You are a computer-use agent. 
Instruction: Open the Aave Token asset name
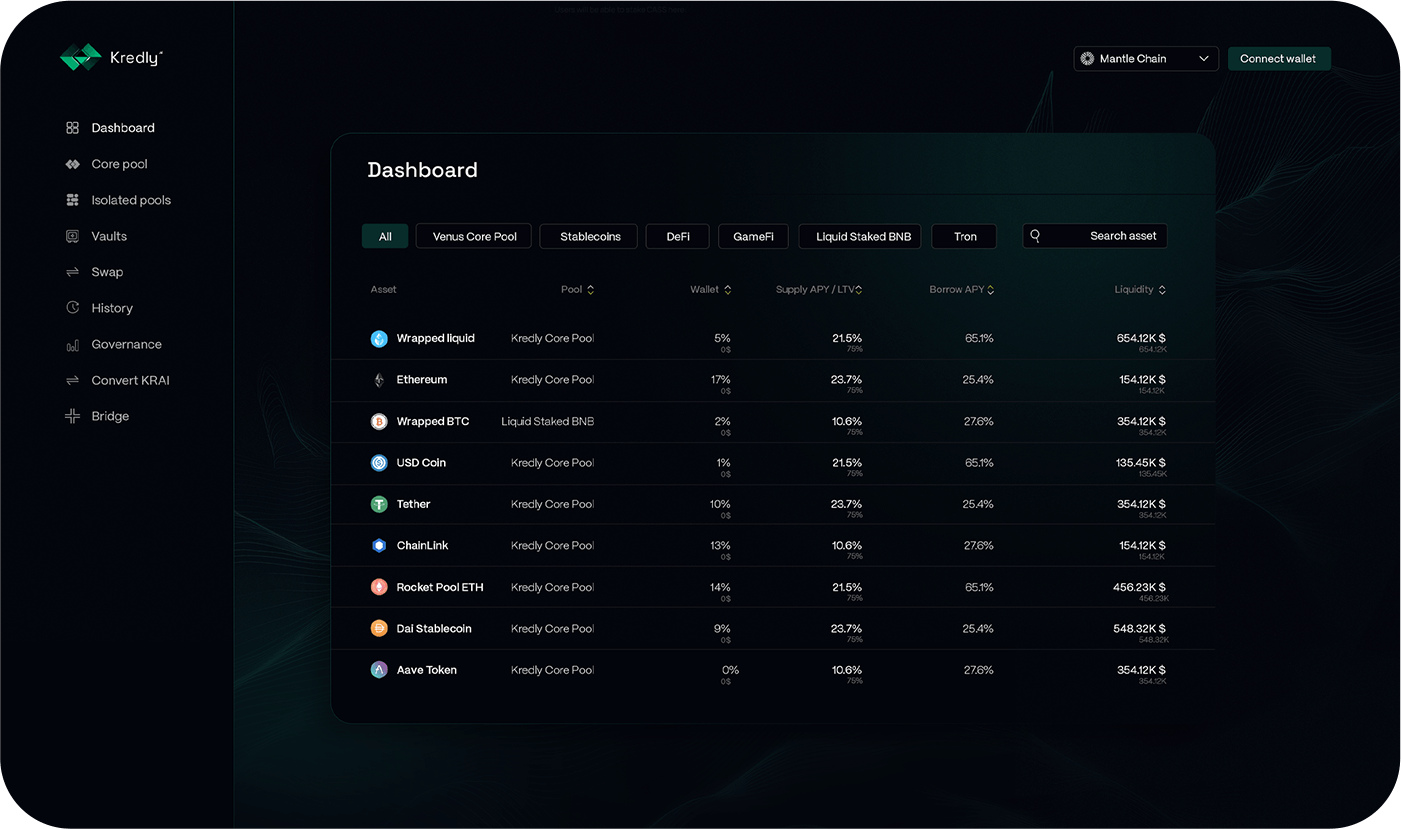tap(427, 671)
